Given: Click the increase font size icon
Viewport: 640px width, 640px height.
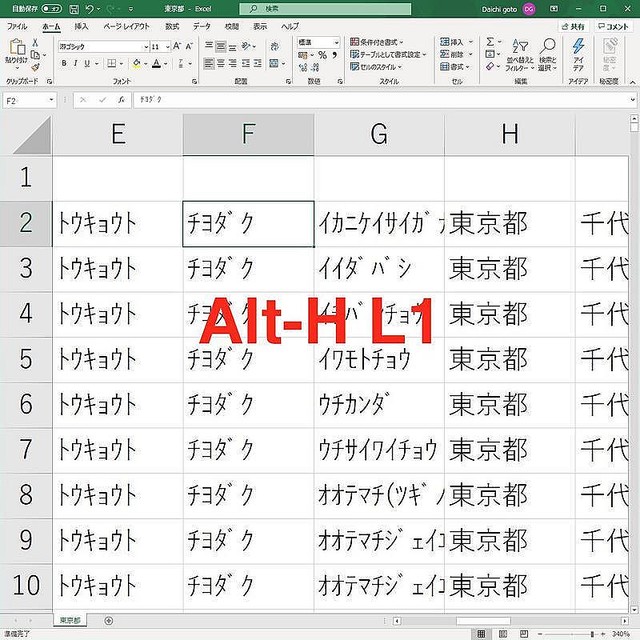Looking at the screenshot, I should [177, 46].
